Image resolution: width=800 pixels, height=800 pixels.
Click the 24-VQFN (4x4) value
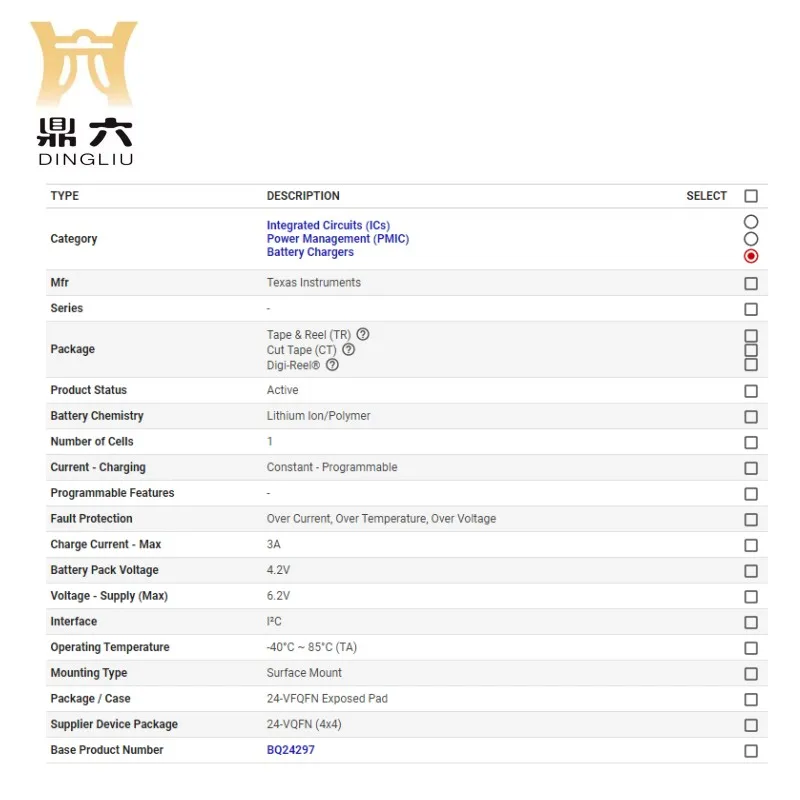tap(304, 724)
